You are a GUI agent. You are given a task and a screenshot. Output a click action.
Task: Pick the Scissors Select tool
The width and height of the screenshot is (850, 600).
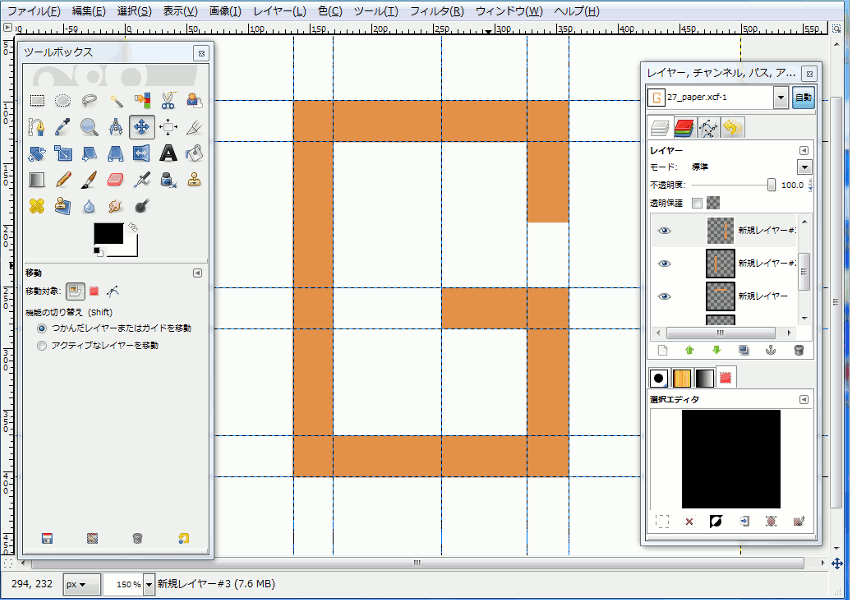168,101
